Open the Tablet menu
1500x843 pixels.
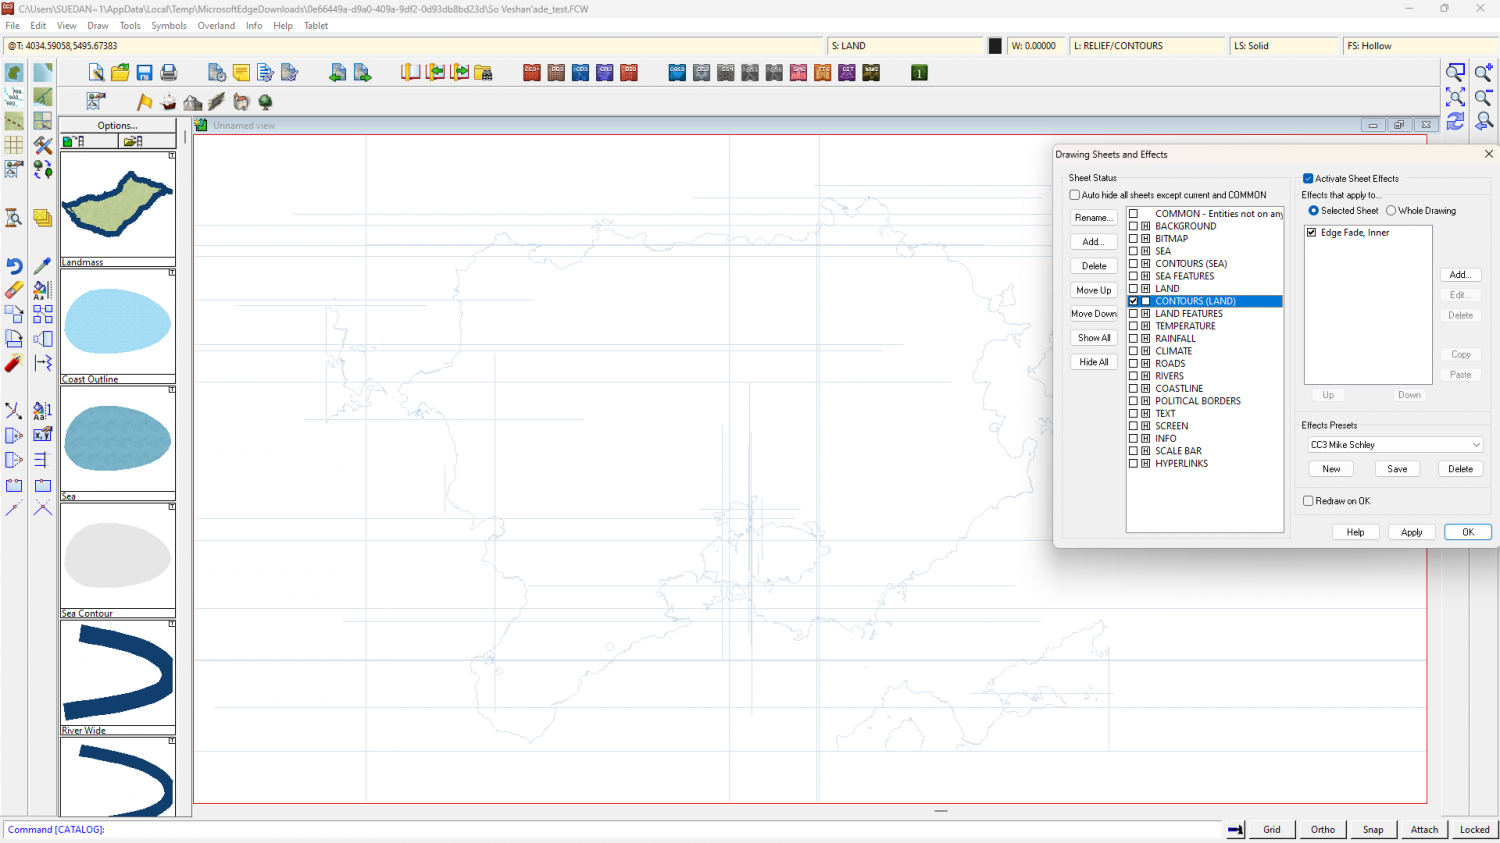coord(316,26)
